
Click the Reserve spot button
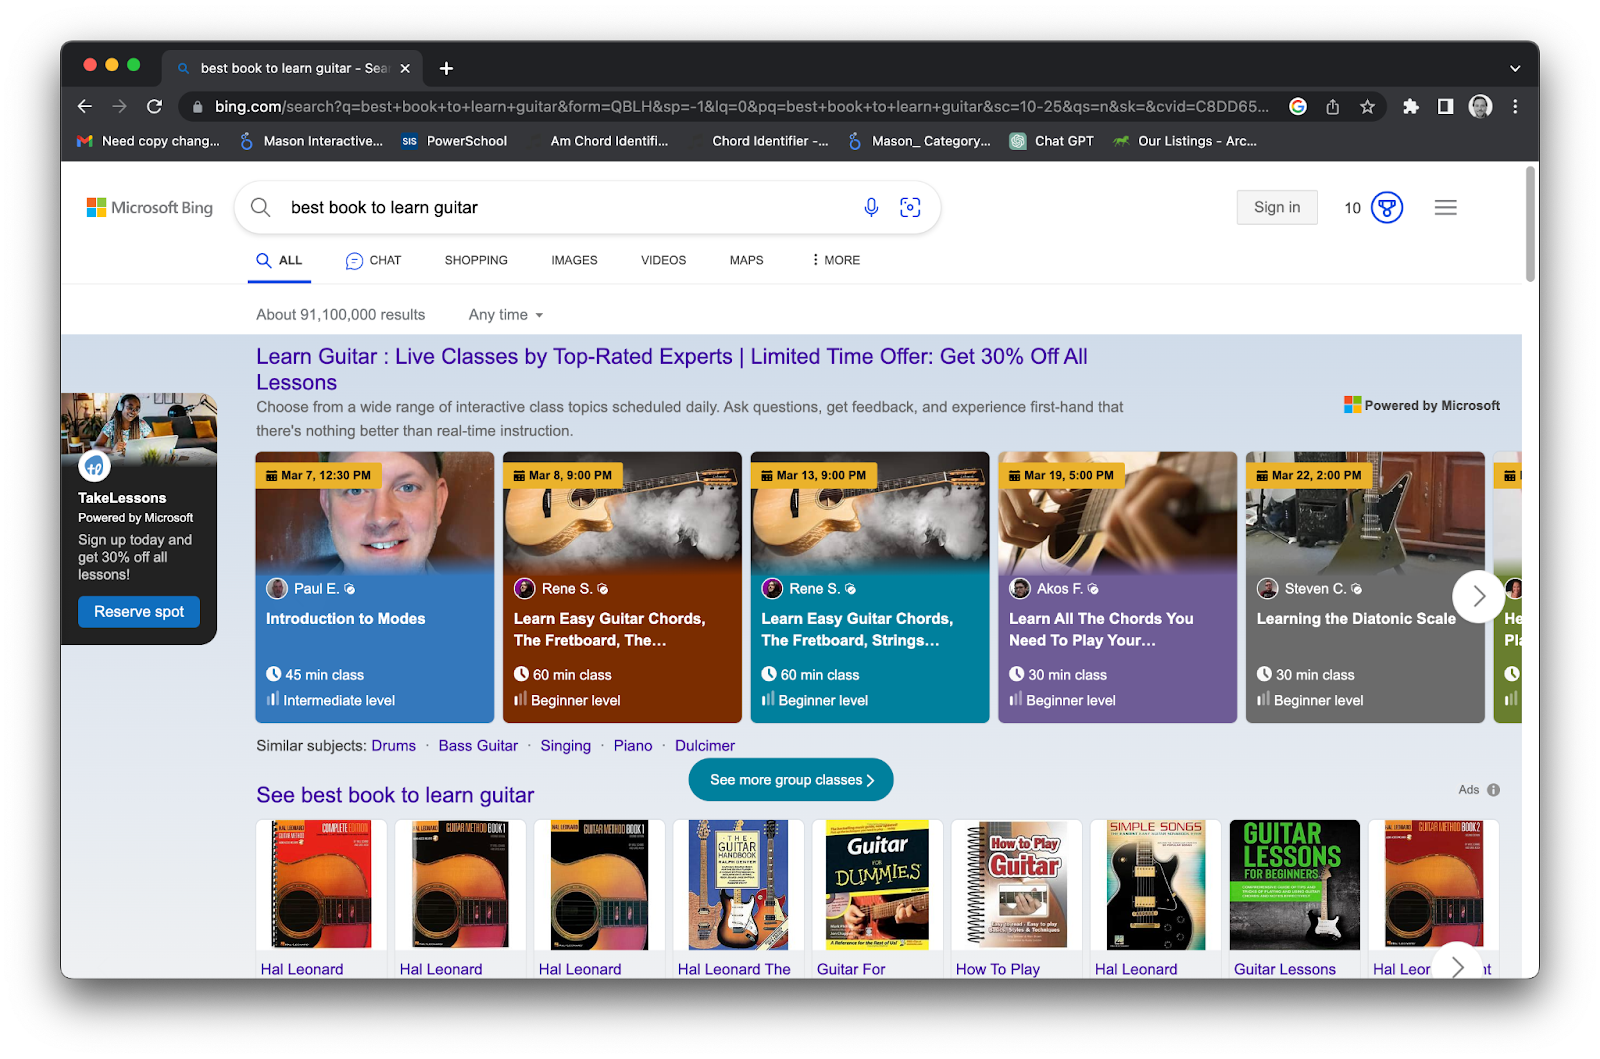pyautogui.click(x=139, y=612)
